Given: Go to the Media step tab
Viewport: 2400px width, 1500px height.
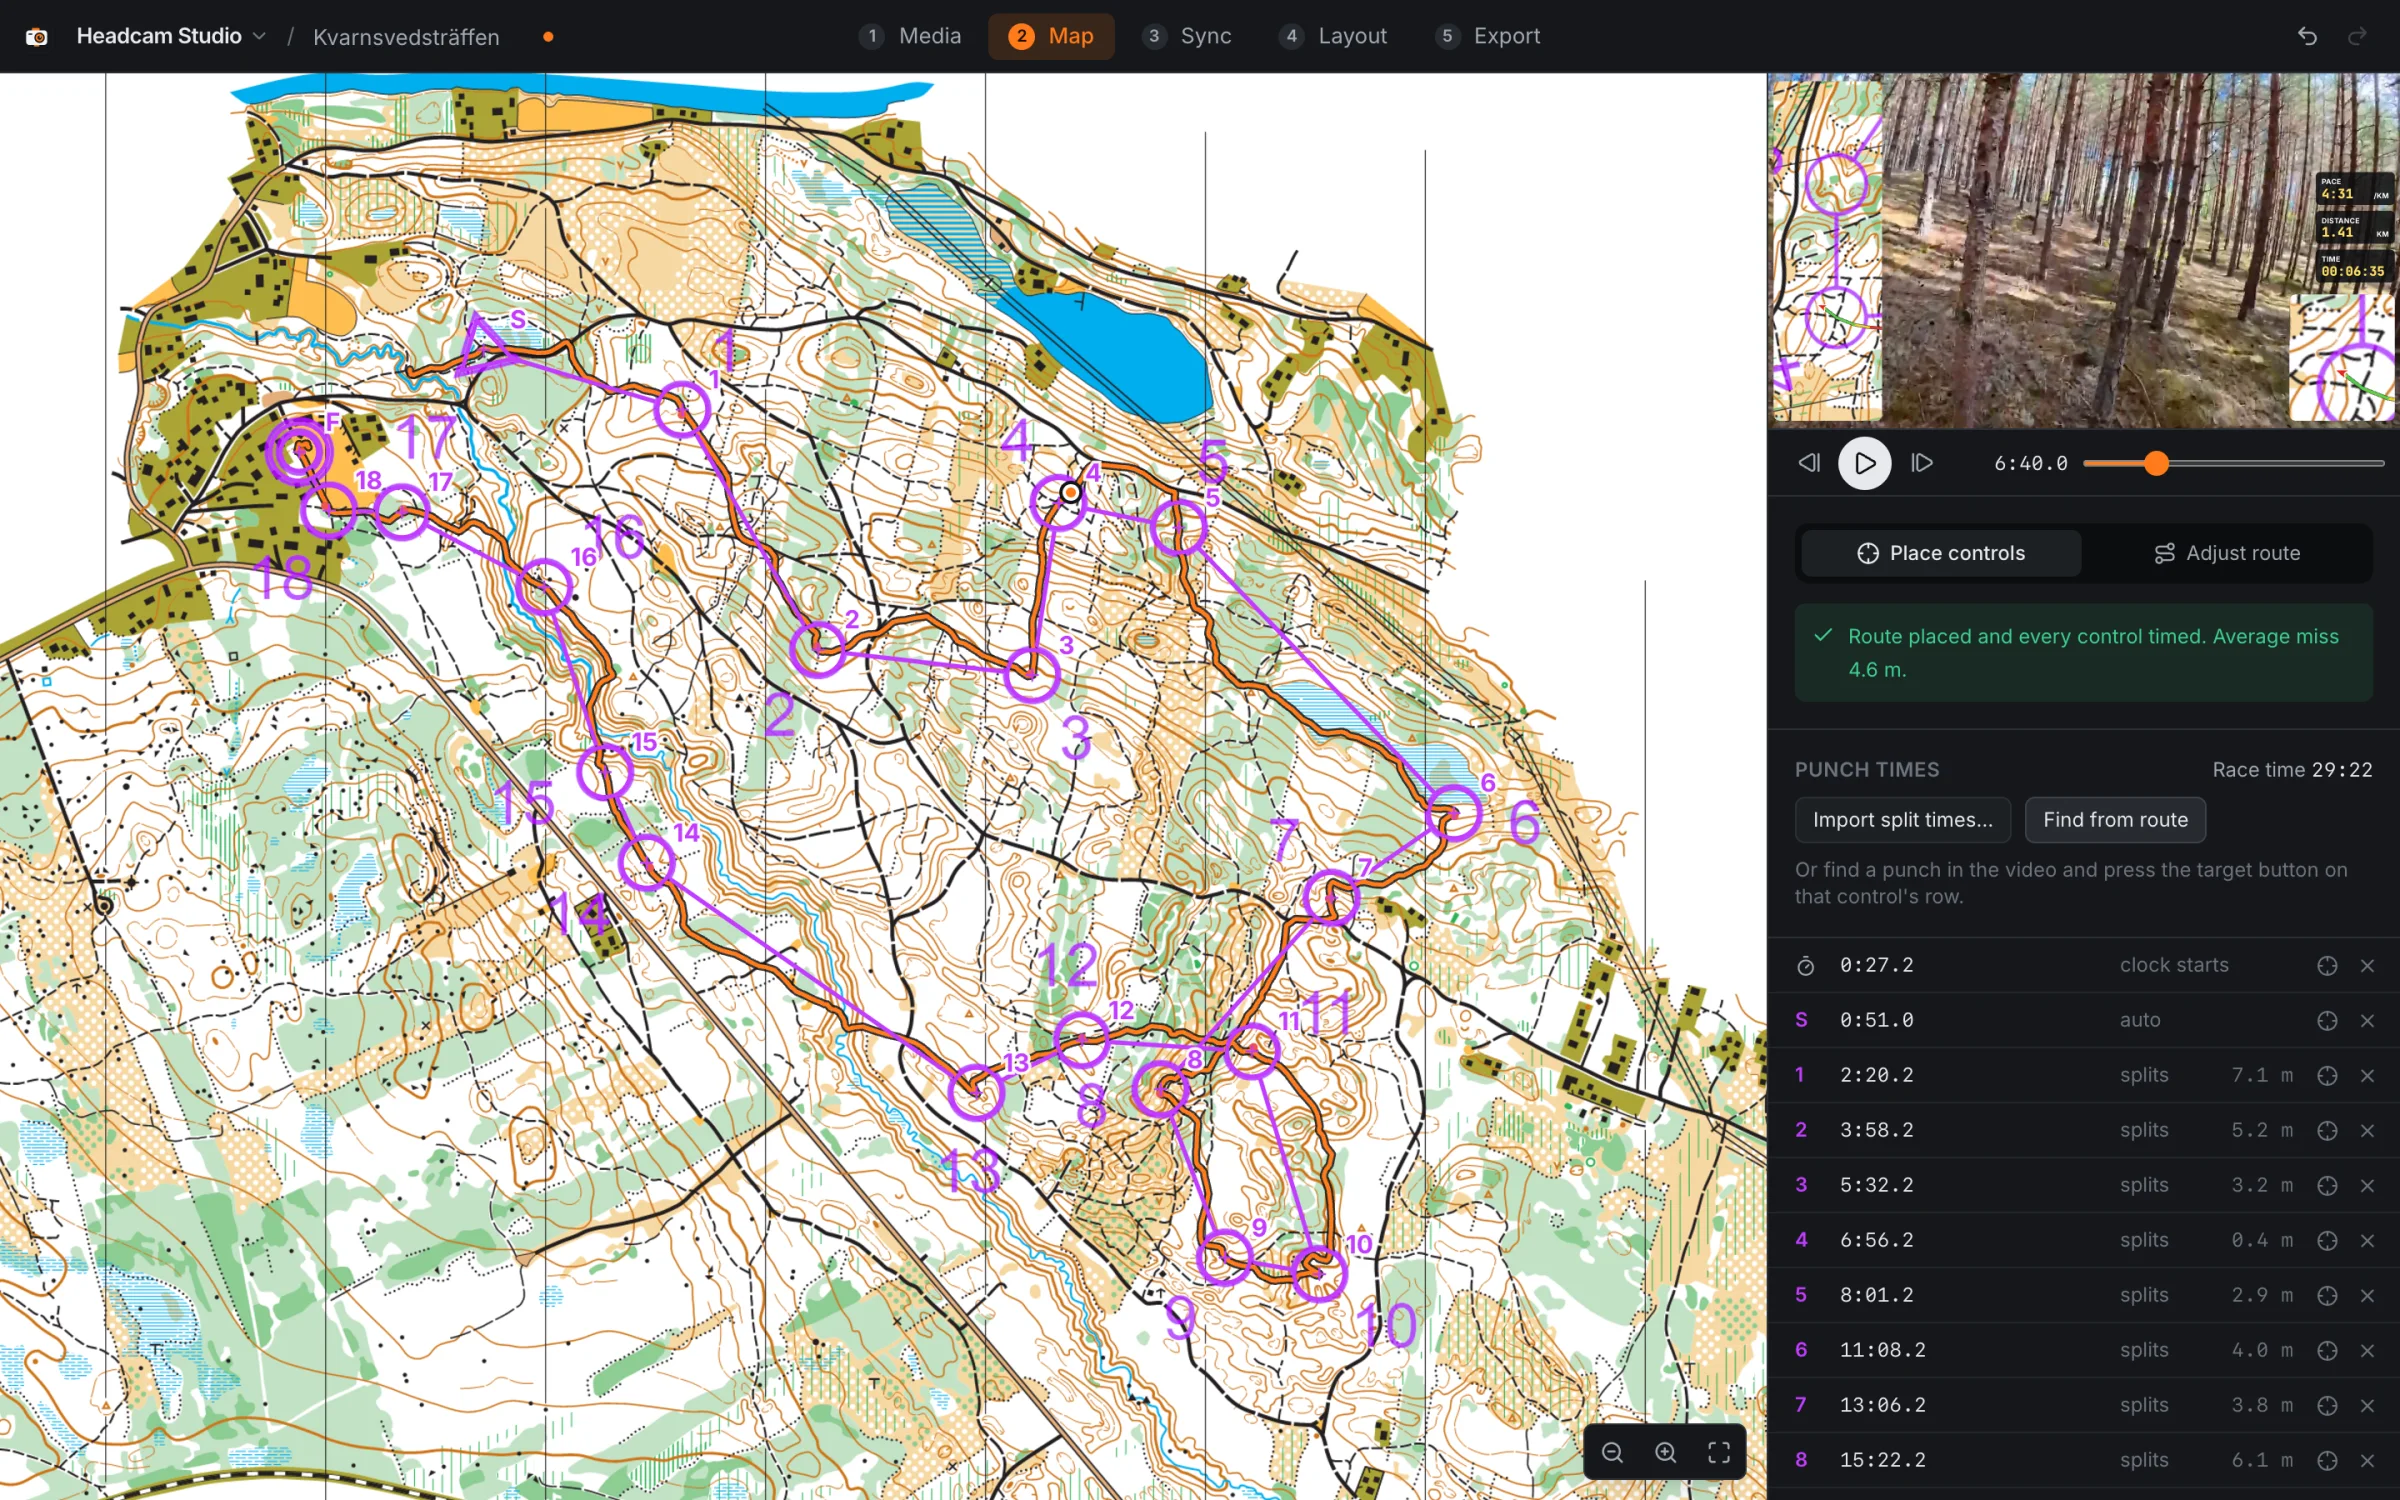Looking at the screenshot, I should tap(911, 36).
